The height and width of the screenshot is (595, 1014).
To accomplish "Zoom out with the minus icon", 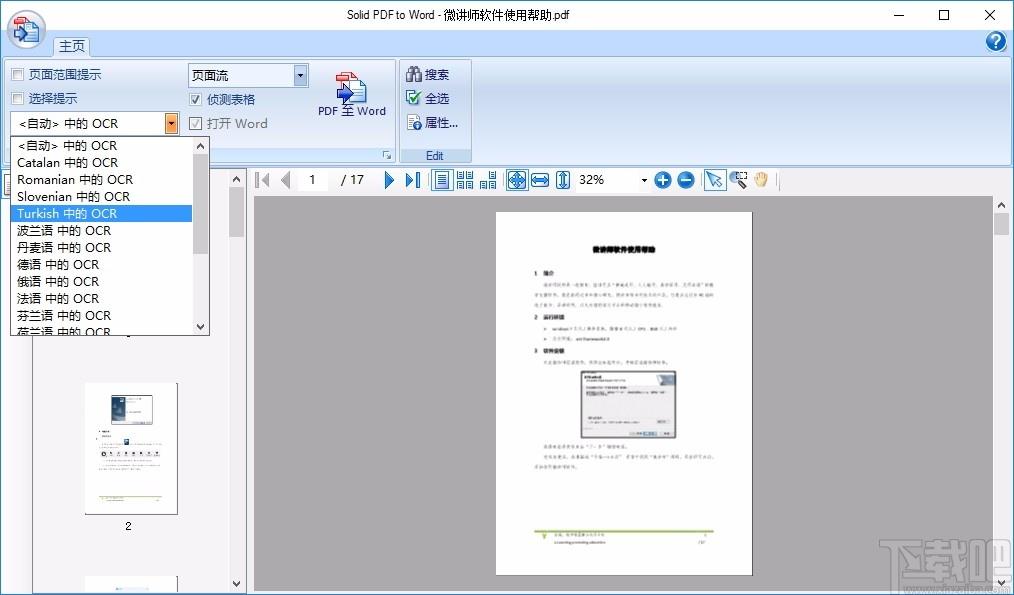I will pos(686,180).
